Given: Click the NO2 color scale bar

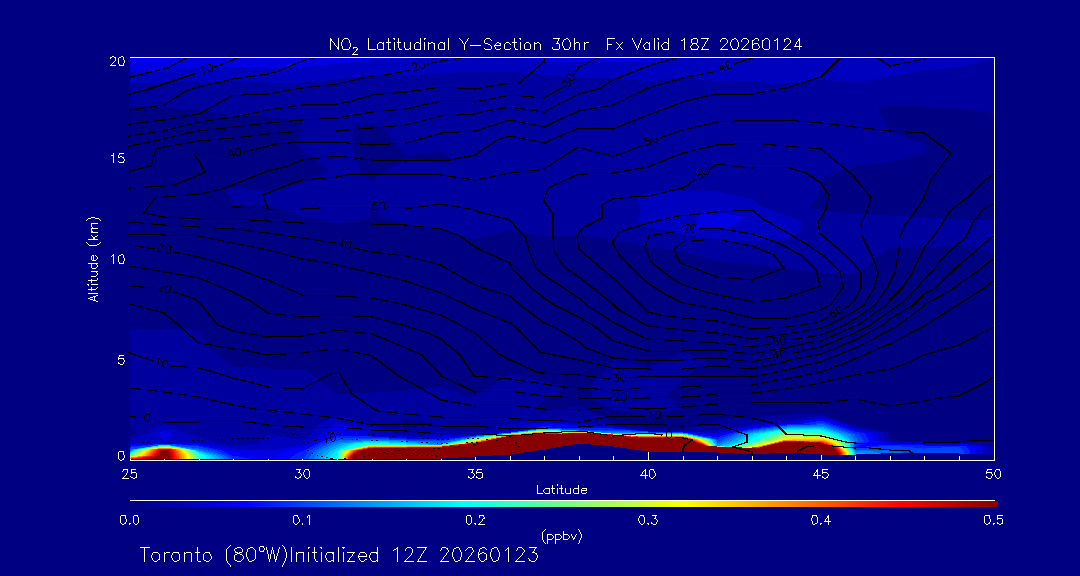Looking at the screenshot, I should point(563,504).
